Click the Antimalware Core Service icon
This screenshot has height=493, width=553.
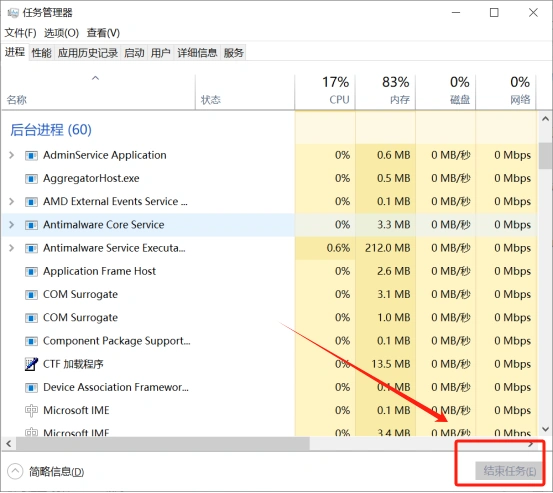(x=31, y=225)
